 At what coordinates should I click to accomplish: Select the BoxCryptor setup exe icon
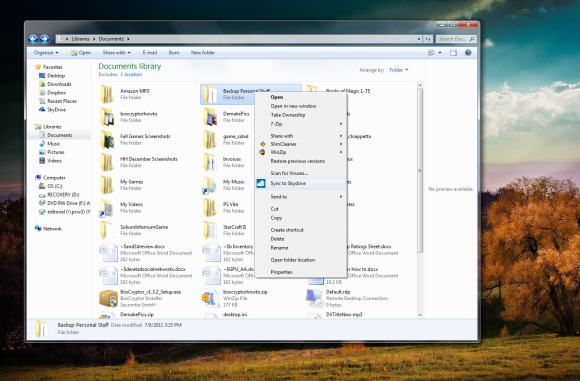[x=108, y=298]
